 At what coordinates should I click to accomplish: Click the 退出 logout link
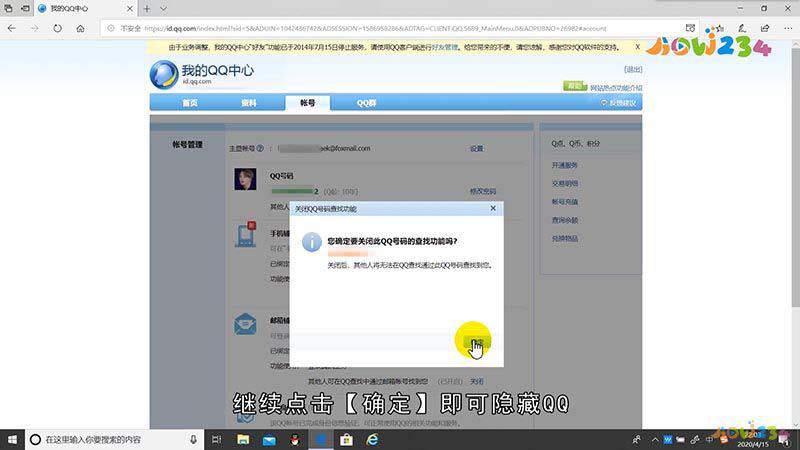coord(633,69)
